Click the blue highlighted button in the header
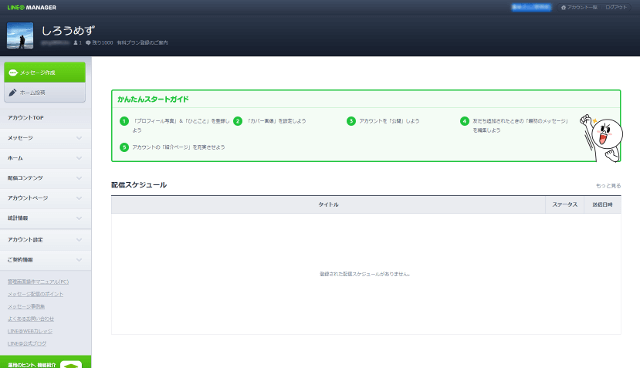640x368 pixels. 531,7
